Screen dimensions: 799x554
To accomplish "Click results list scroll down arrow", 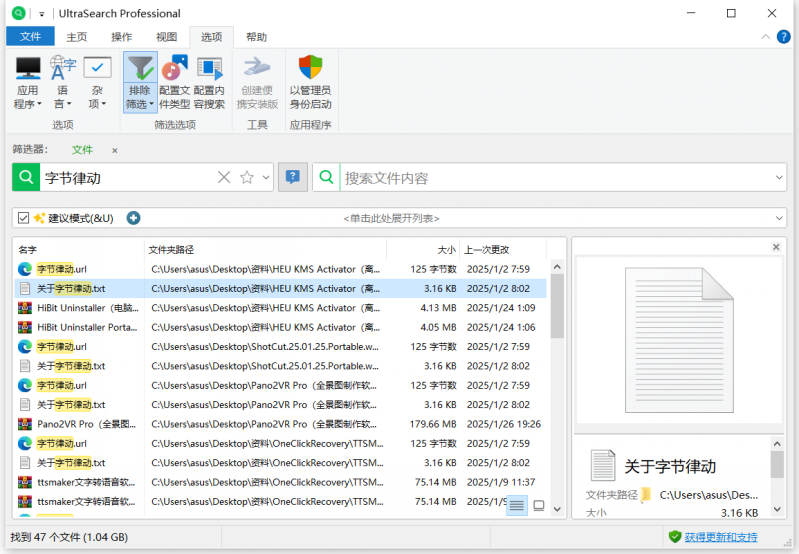I will (557, 509).
